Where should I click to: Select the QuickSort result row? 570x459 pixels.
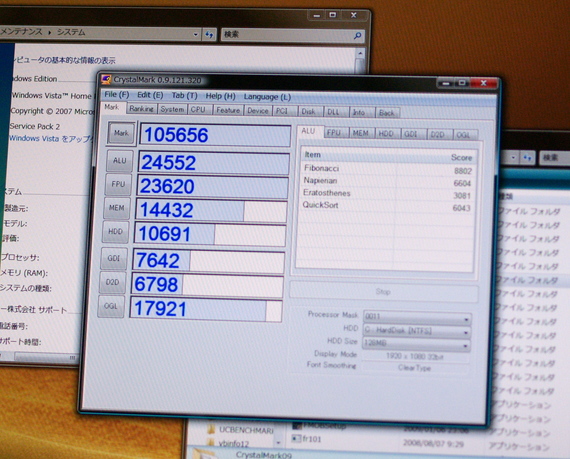[x=386, y=206]
